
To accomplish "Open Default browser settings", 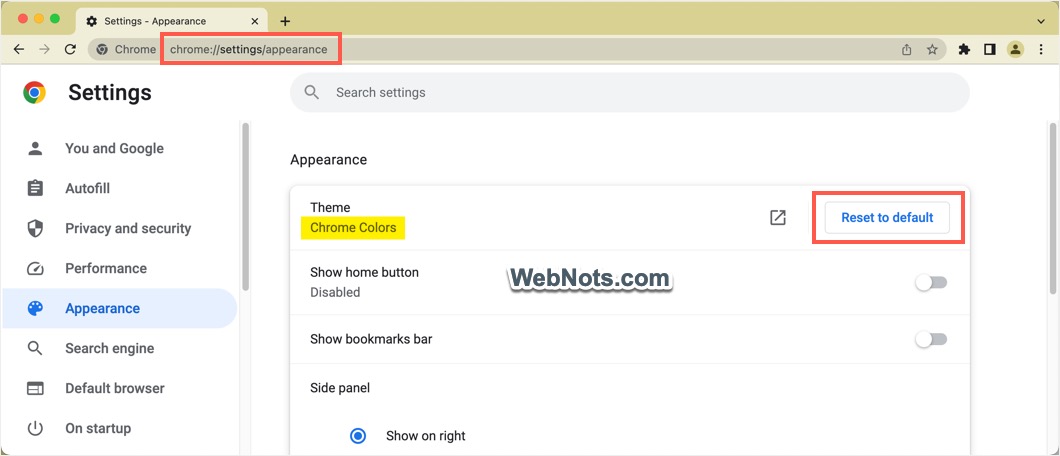I will [120, 388].
